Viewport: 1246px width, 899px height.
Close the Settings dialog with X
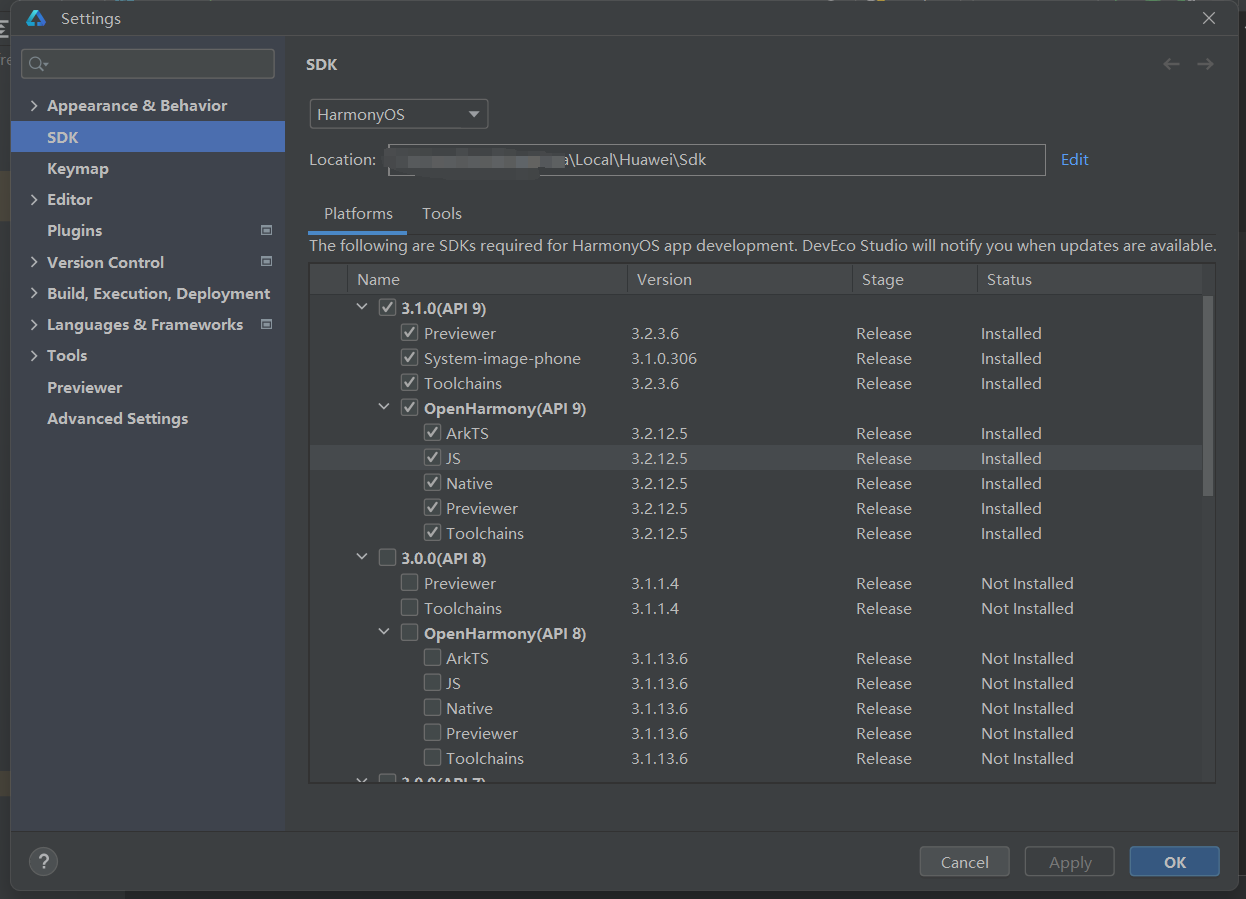coord(1209,18)
